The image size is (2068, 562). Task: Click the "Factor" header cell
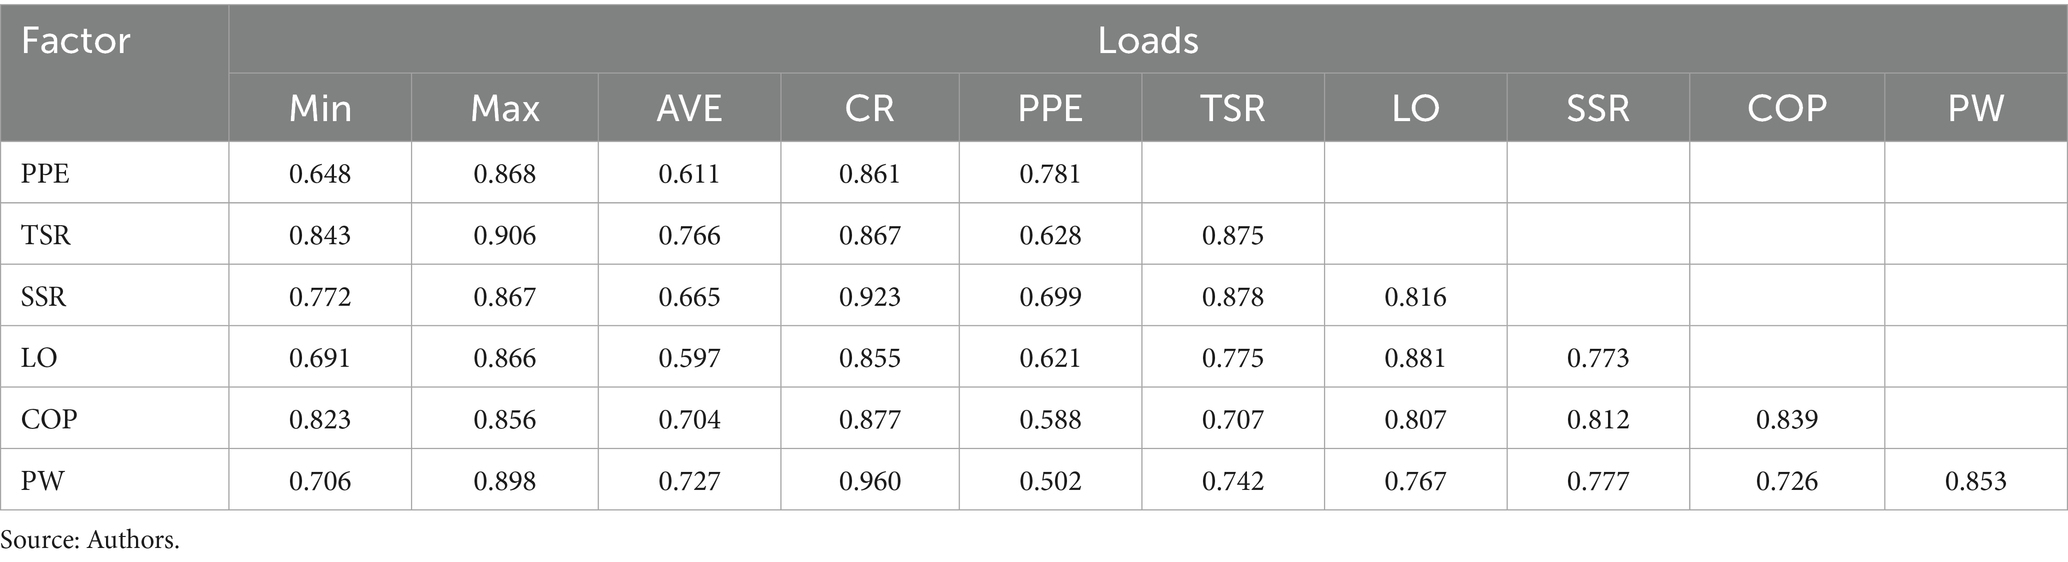76,41
